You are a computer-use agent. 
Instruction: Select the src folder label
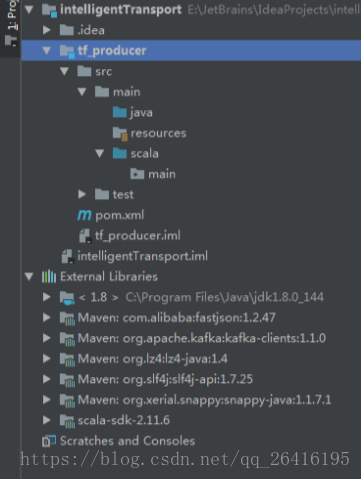104,71
